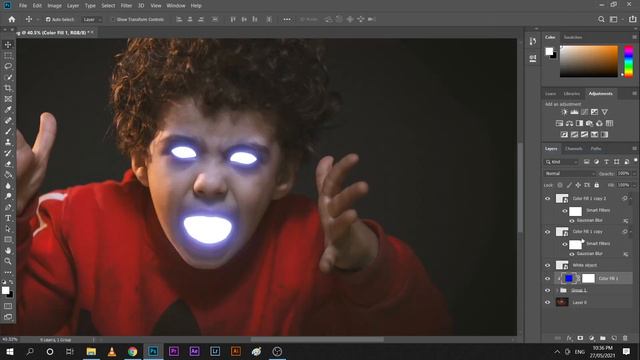Image resolution: width=640 pixels, height=360 pixels.
Task: Open the Layer/Group auto-select dropdown
Action: tap(92, 19)
